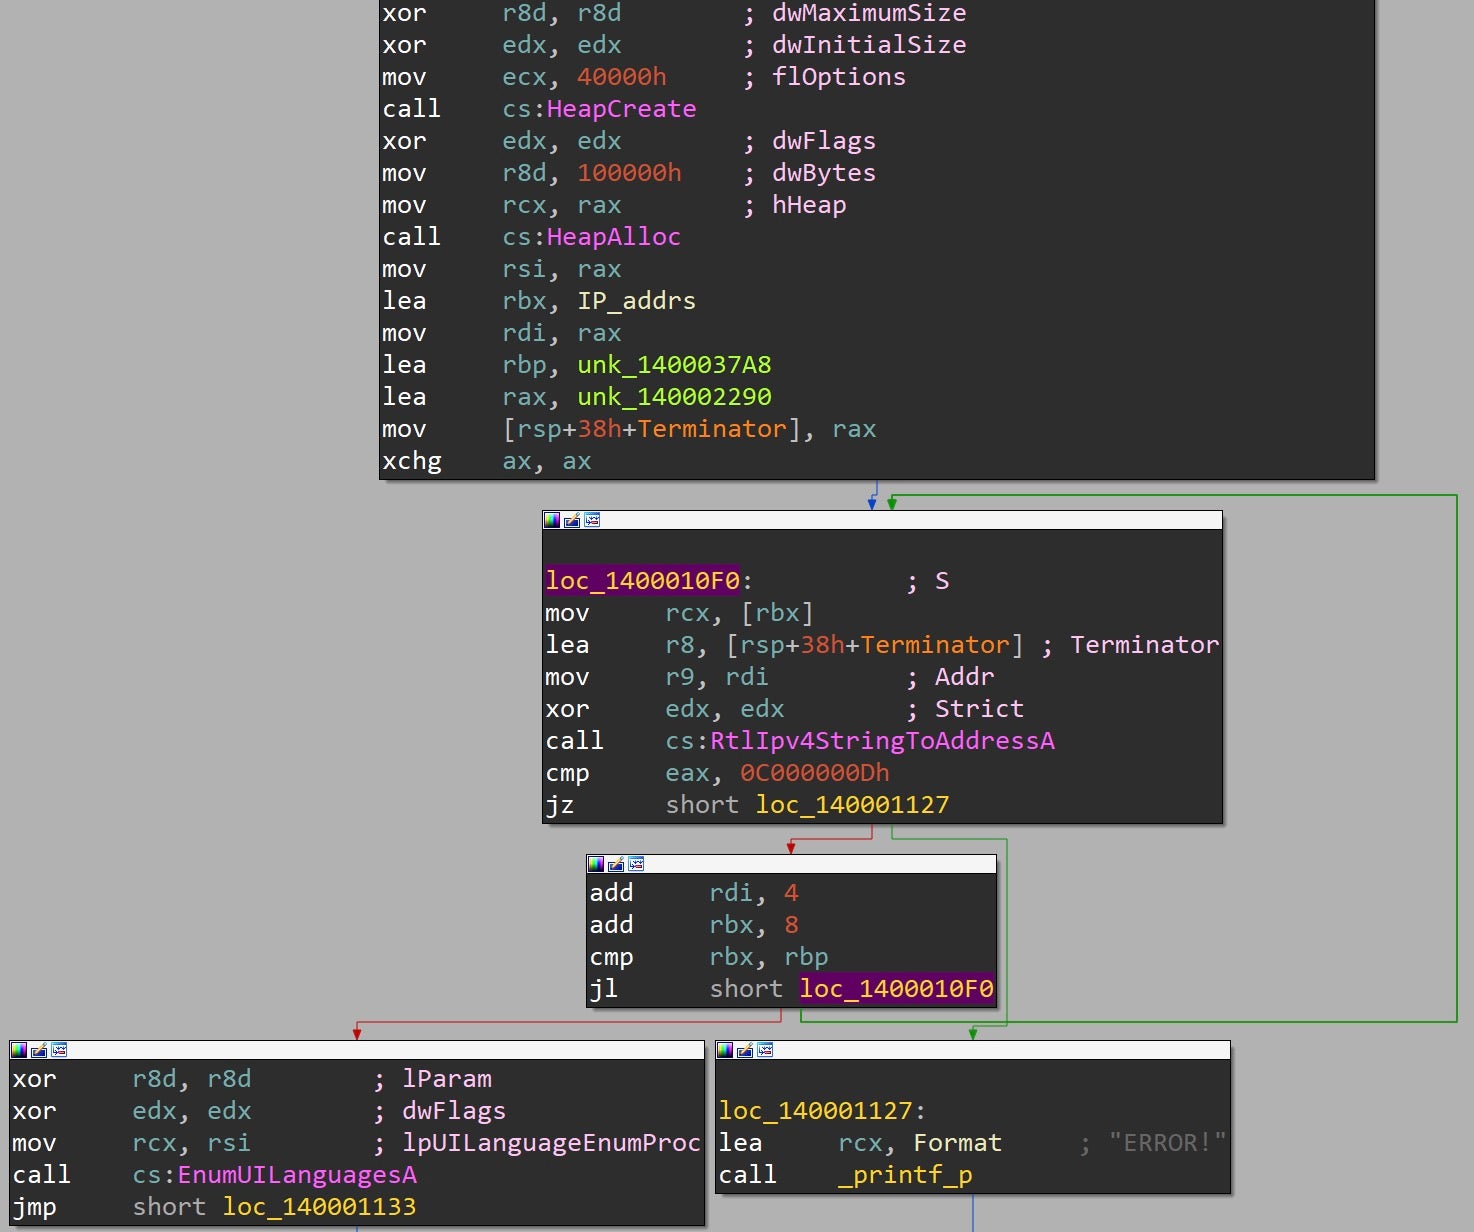The width and height of the screenshot is (1474, 1232).
Task: Open color picker on the ERROR! printf block
Action: [725, 1050]
